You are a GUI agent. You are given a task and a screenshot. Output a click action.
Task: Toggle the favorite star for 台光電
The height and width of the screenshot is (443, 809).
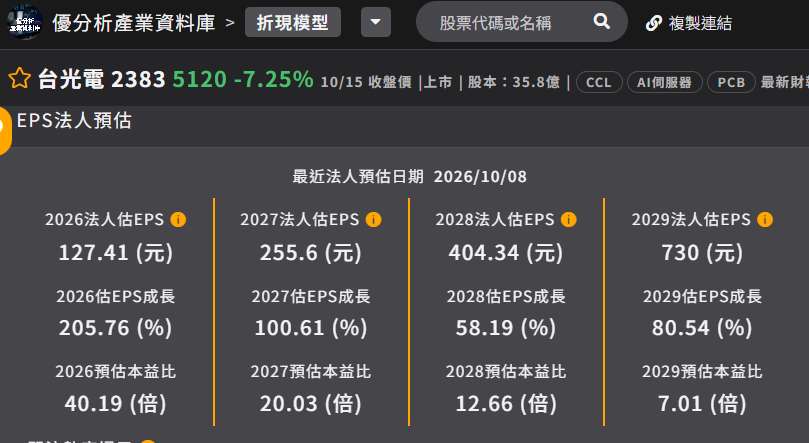[x=20, y=79]
